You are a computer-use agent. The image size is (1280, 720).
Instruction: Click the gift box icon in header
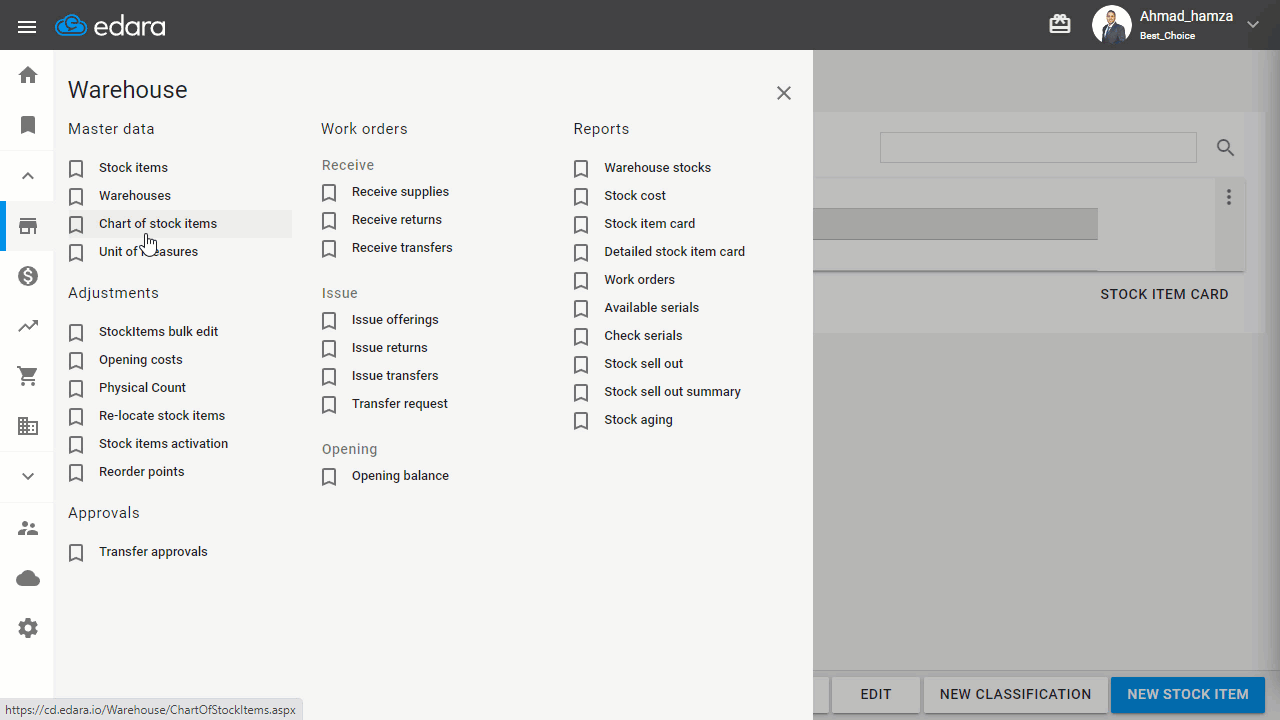click(1060, 24)
